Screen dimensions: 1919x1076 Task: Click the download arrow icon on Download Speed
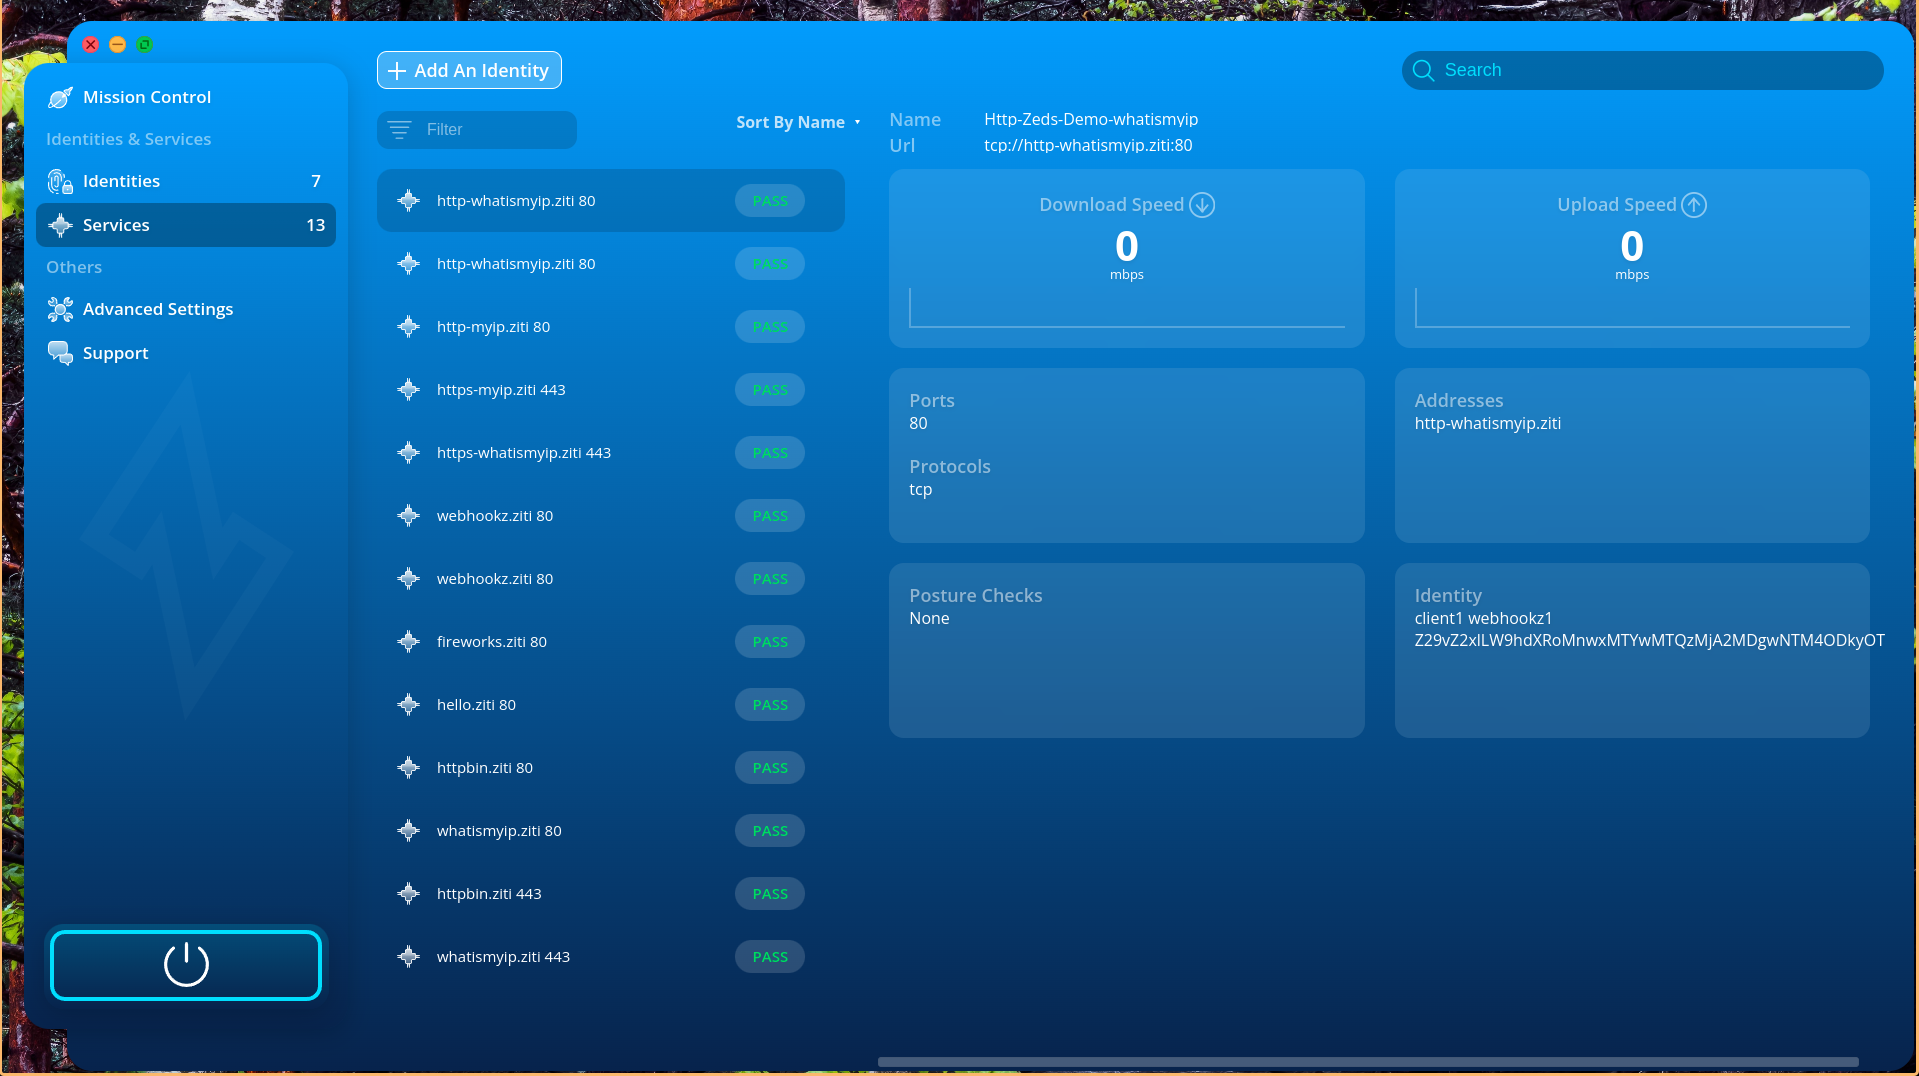coord(1201,204)
